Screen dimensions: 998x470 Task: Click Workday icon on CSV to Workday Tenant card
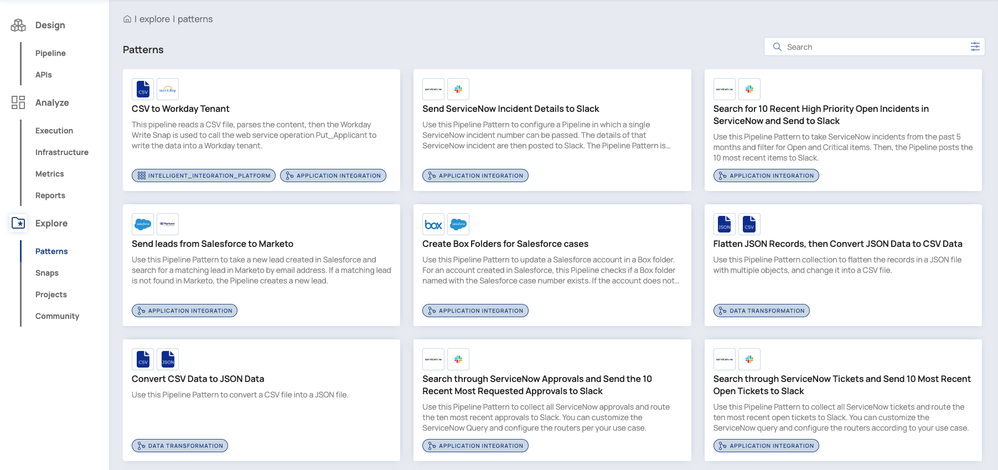[x=168, y=90]
